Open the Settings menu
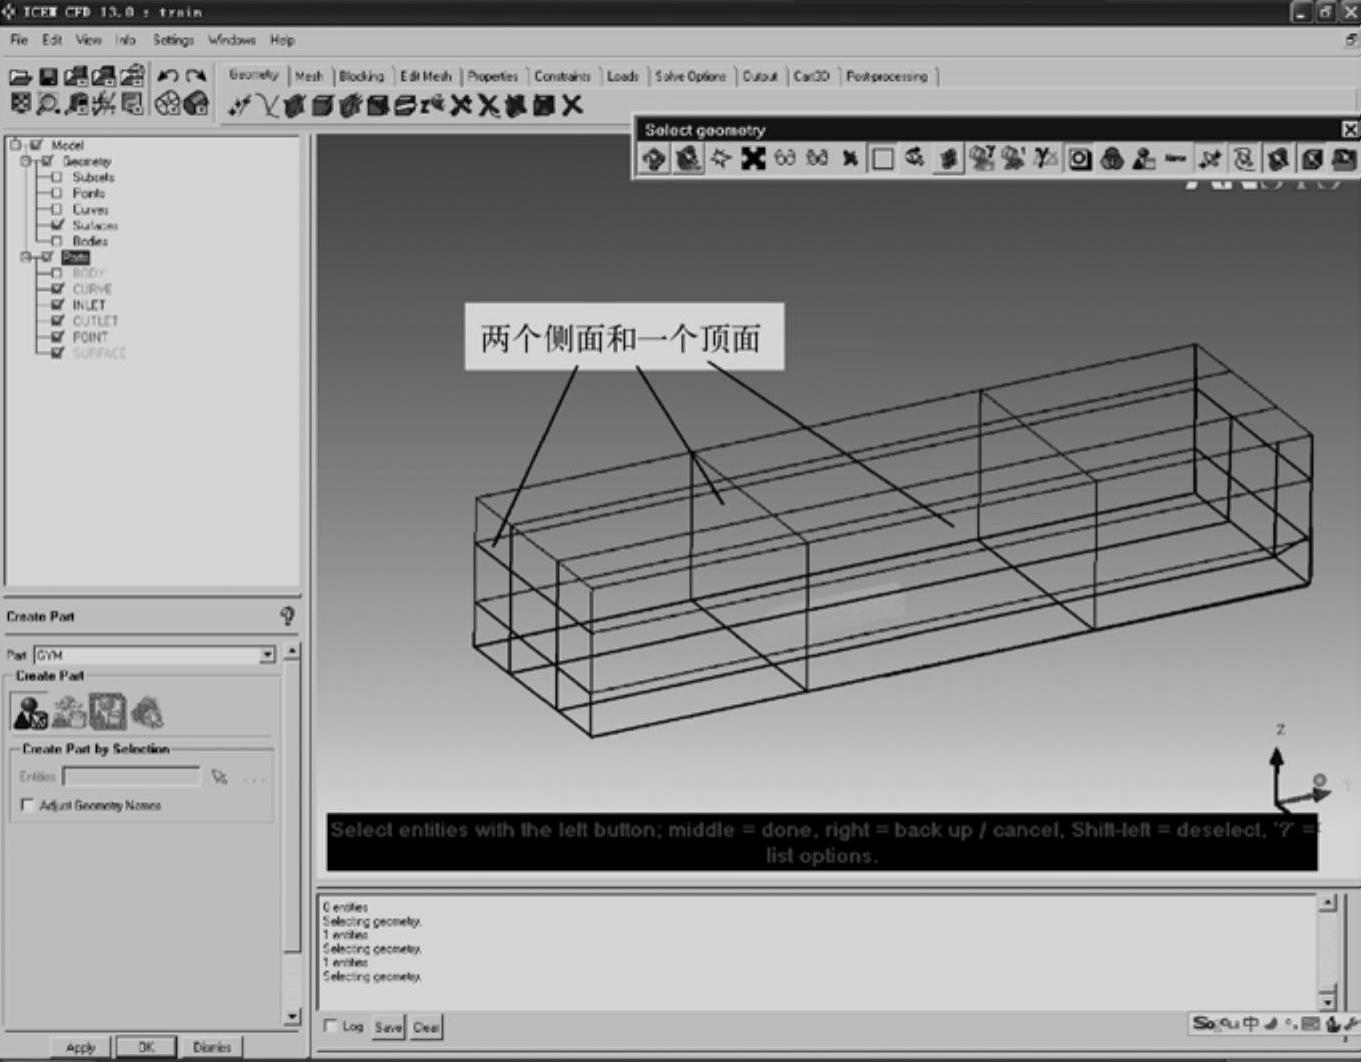Image resolution: width=1361 pixels, height=1062 pixels. tap(172, 40)
